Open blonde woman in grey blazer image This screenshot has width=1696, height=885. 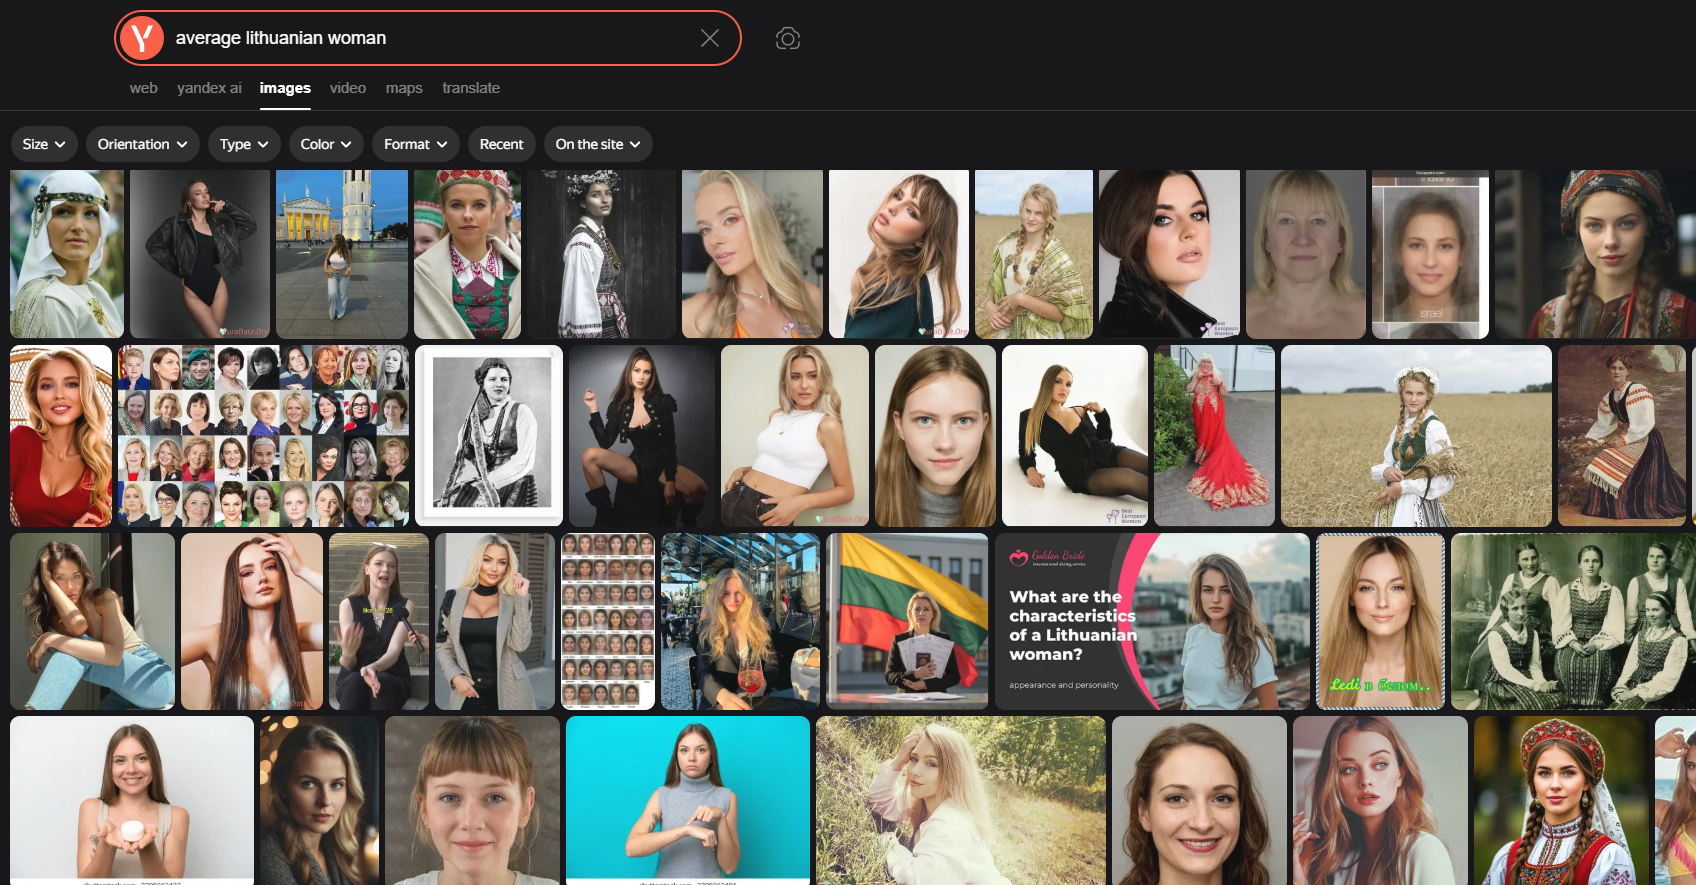click(495, 621)
